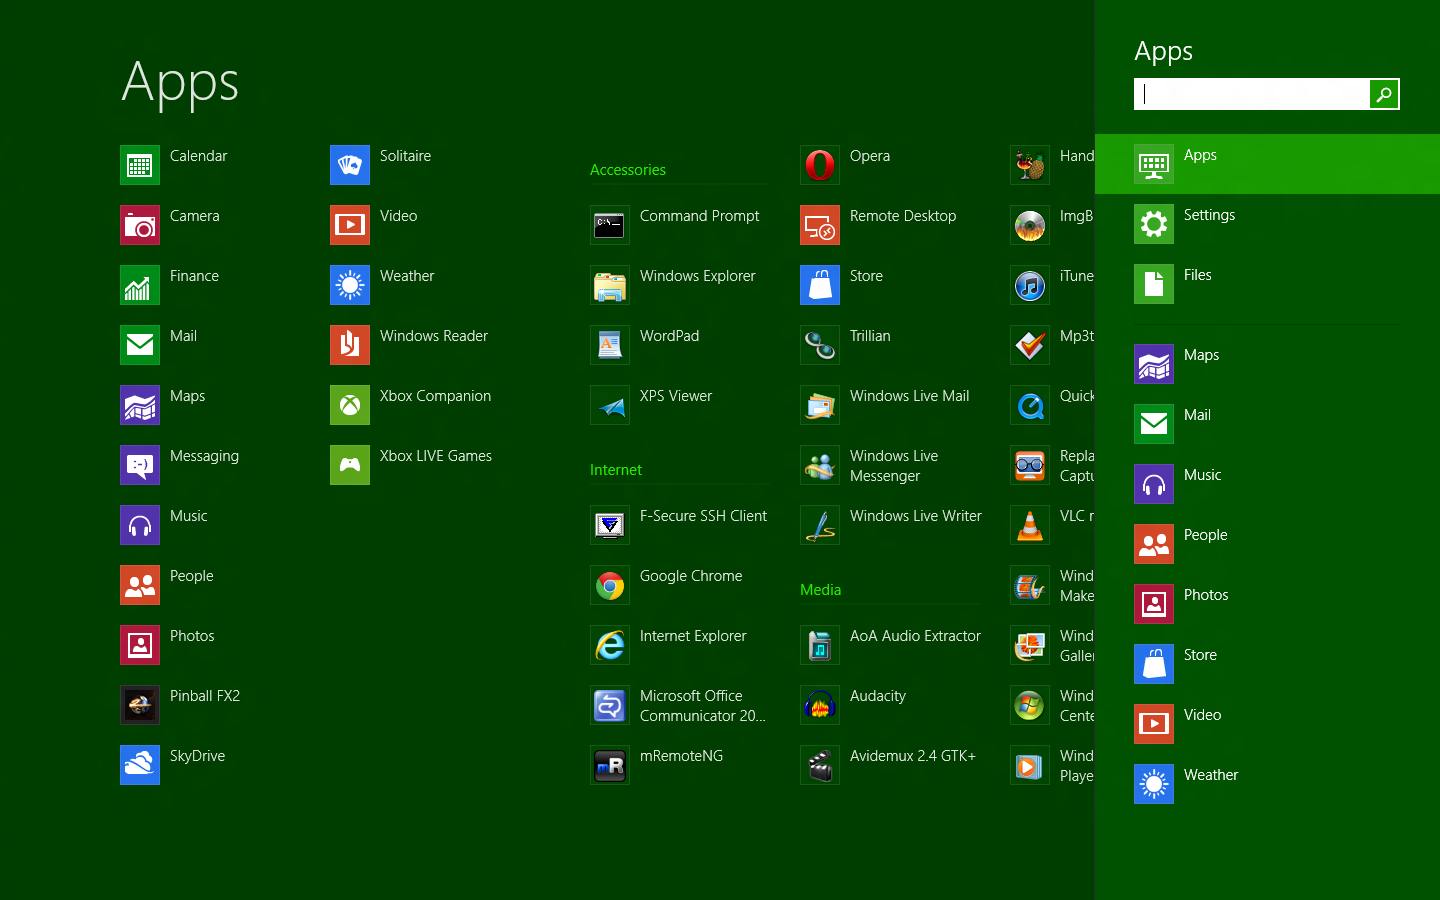1440x900 pixels.
Task: Open XPS Viewer icon
Action: coord(610,405)
